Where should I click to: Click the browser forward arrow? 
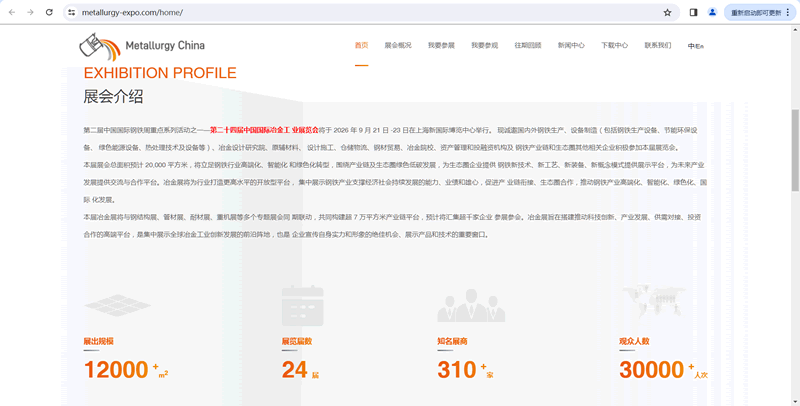pos(30,12)
